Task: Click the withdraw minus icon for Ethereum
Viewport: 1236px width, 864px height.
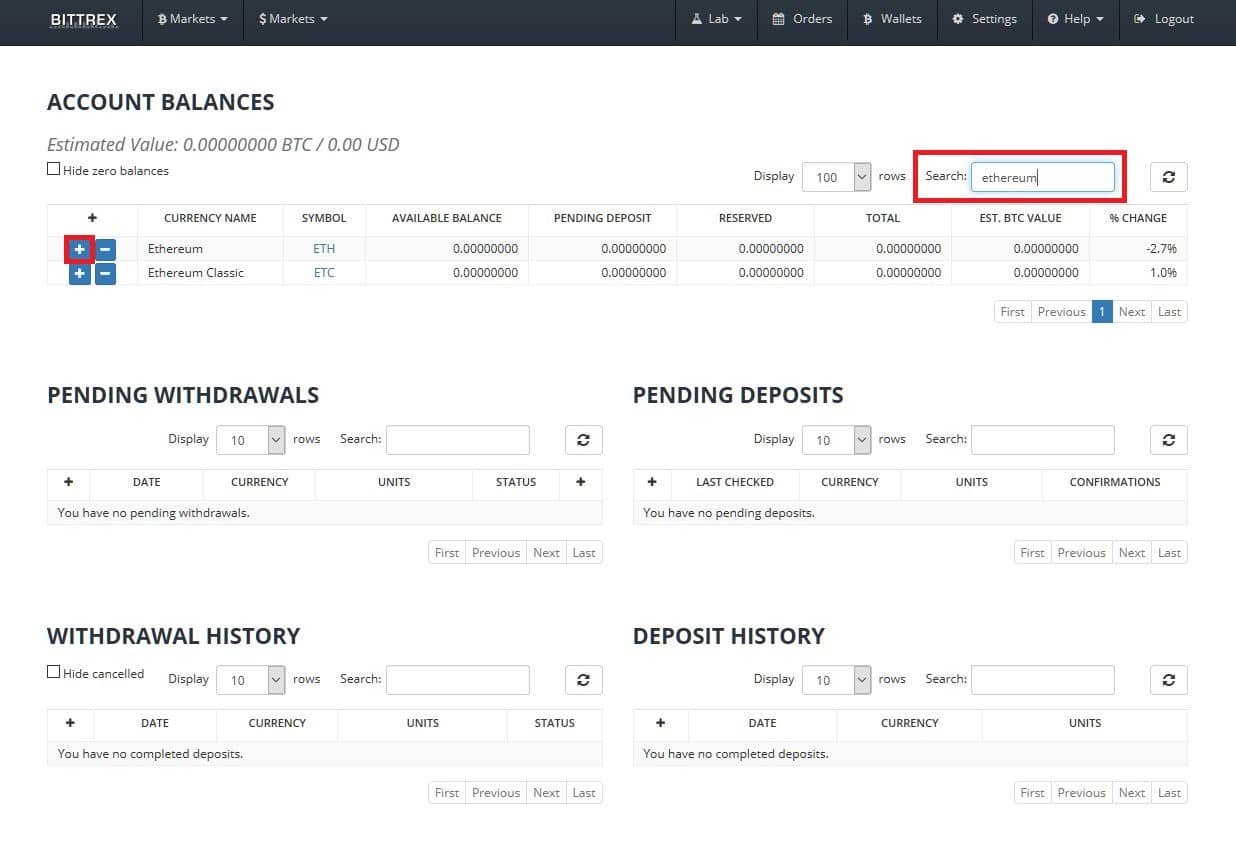Action: tap(105, 249)
